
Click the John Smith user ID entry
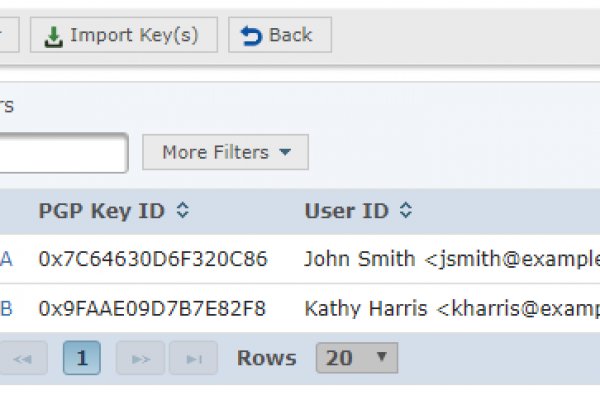pos(450,260)
